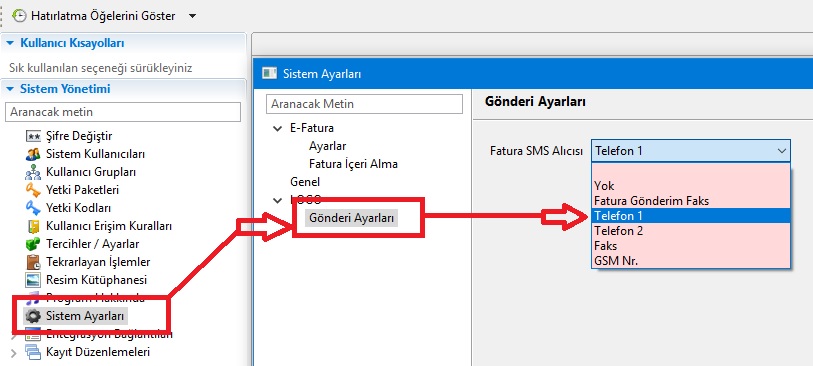813x366 pixels.
Task: Select Fatura Gönderim Faks option
Action: pyautogui.click(x=691, y=201)
